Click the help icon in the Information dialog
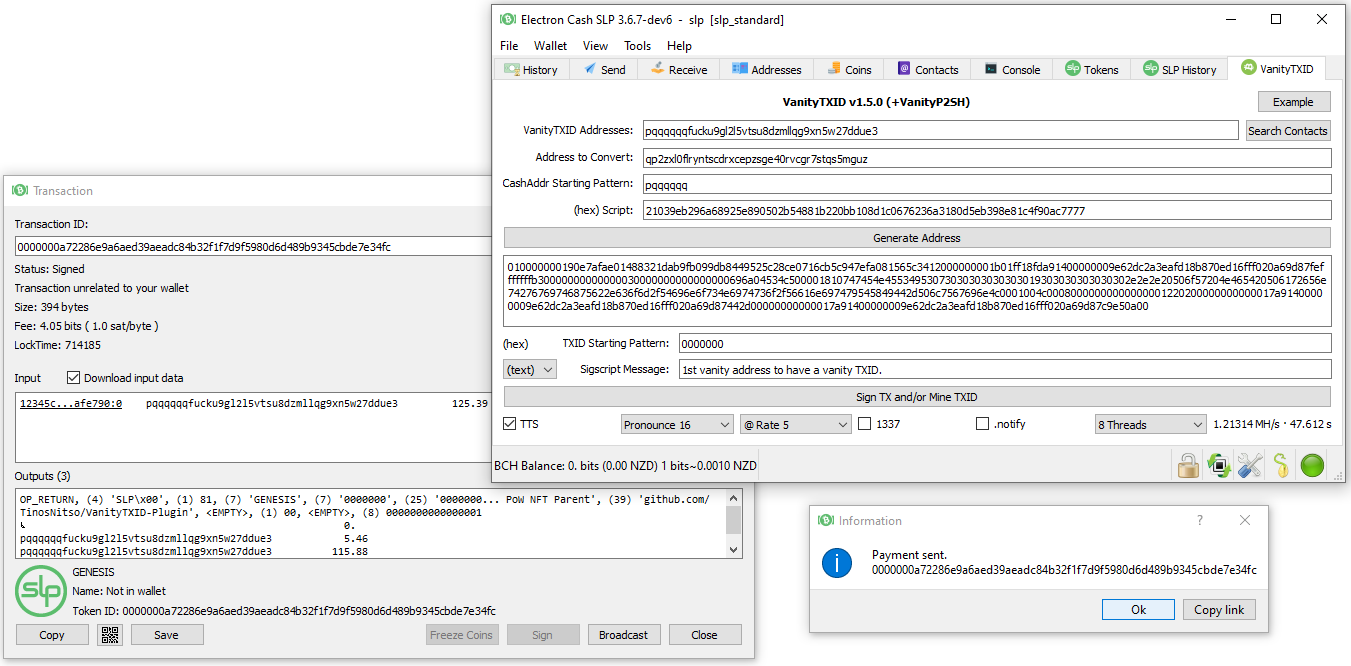The image size is (1351, 666). pyautogui.click(x=1199, y=520)
